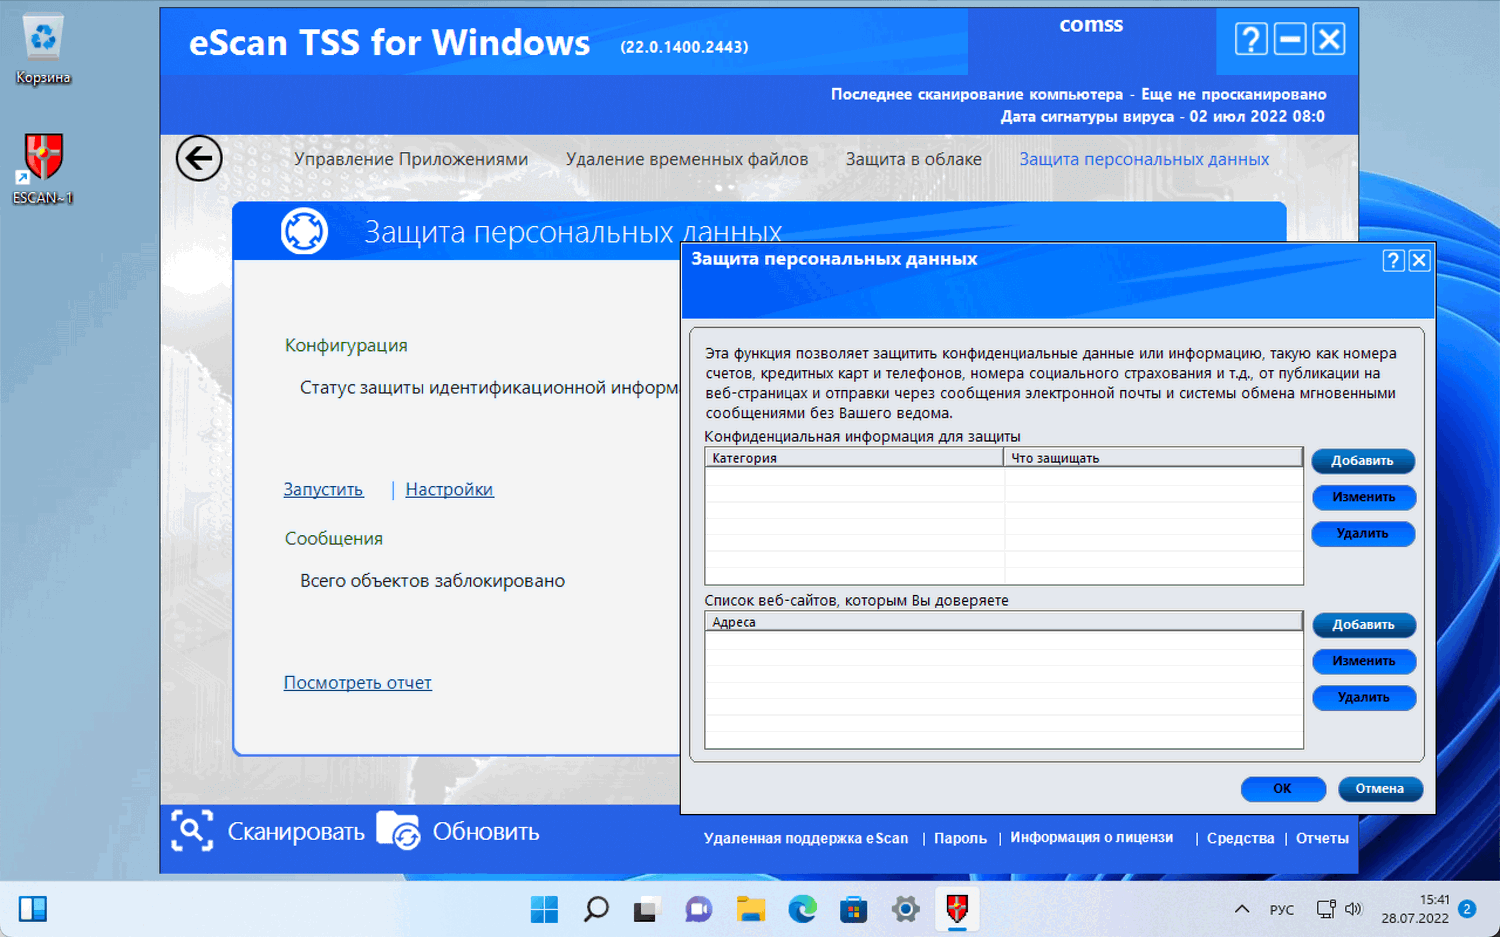
Task: Open Microsoft Store from taskbar
Action: [x=853, y=909]
